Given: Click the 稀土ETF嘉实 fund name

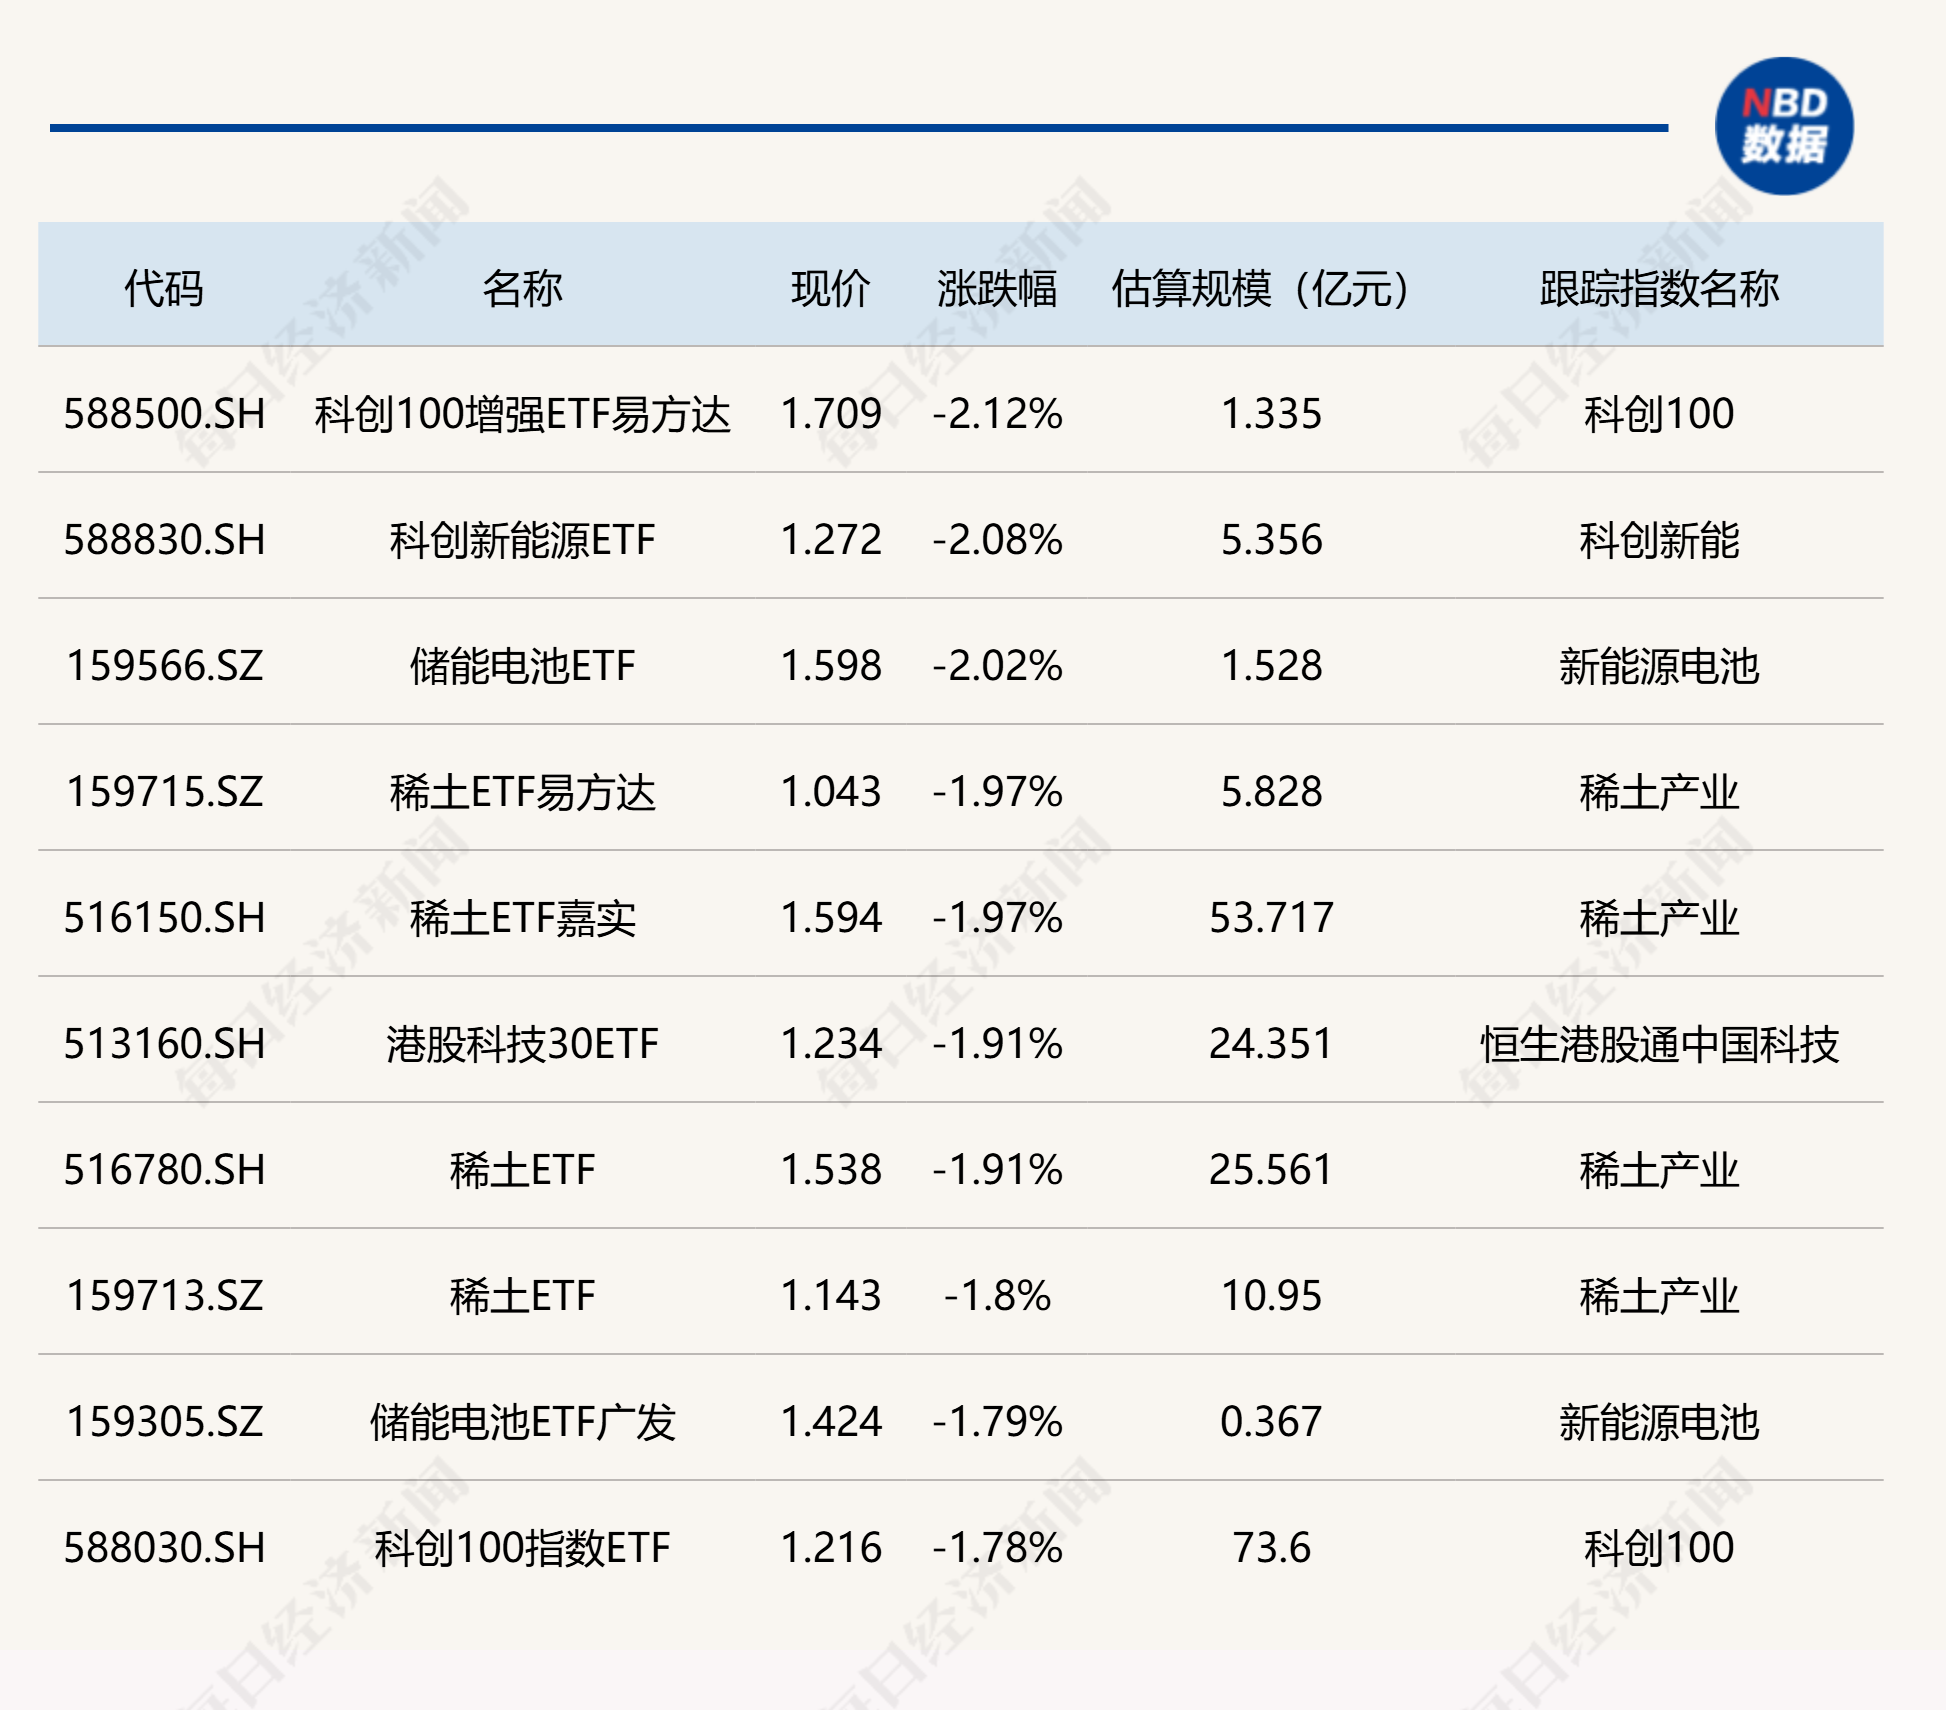Looking at the screenshot, I should (x=522, y=918).
